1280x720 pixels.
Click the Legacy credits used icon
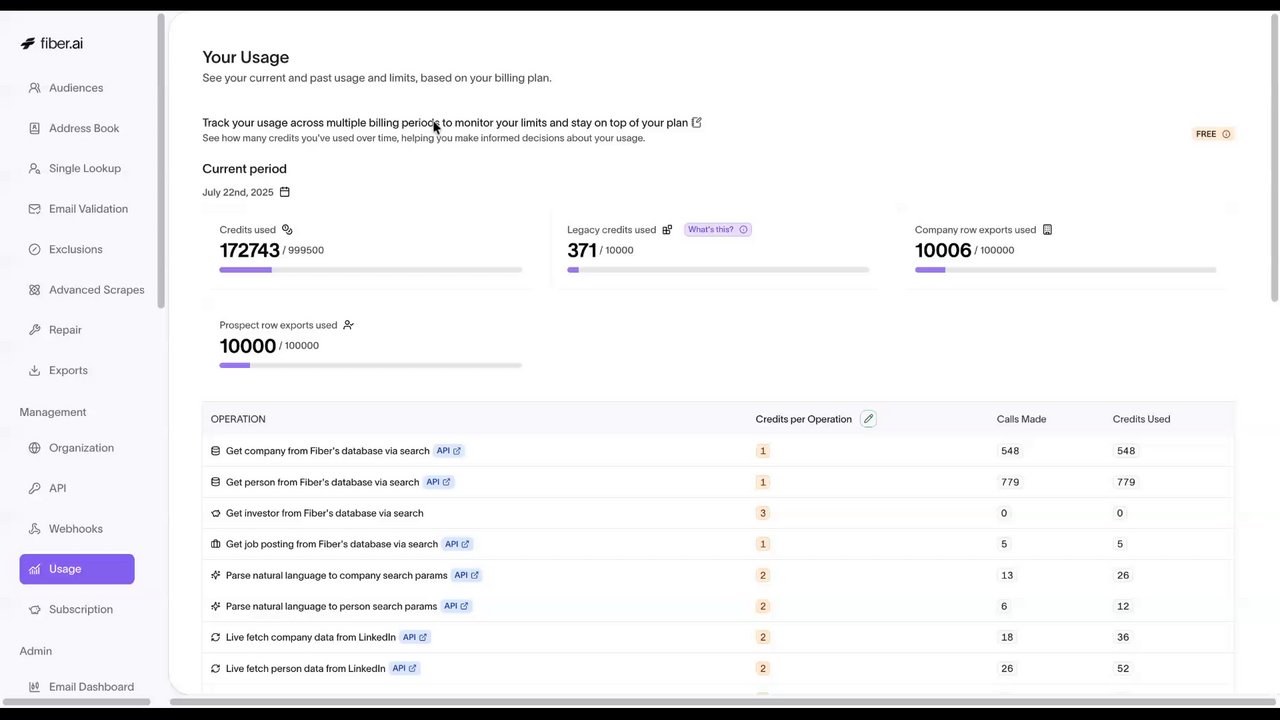(667, 230)
